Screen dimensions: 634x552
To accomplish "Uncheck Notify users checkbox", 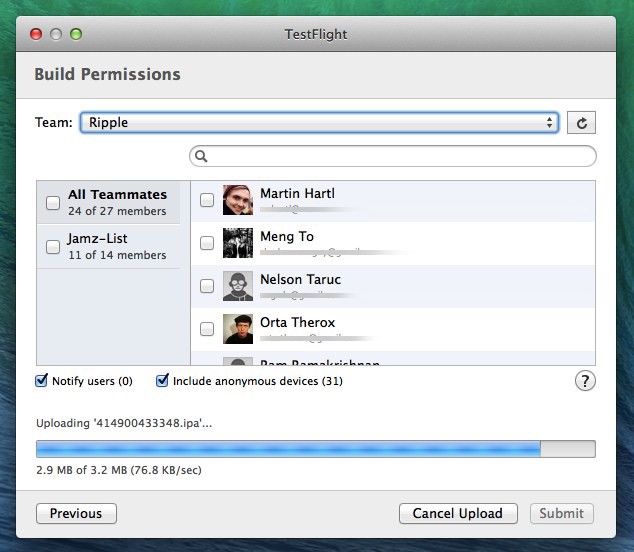I will point(41,381).
